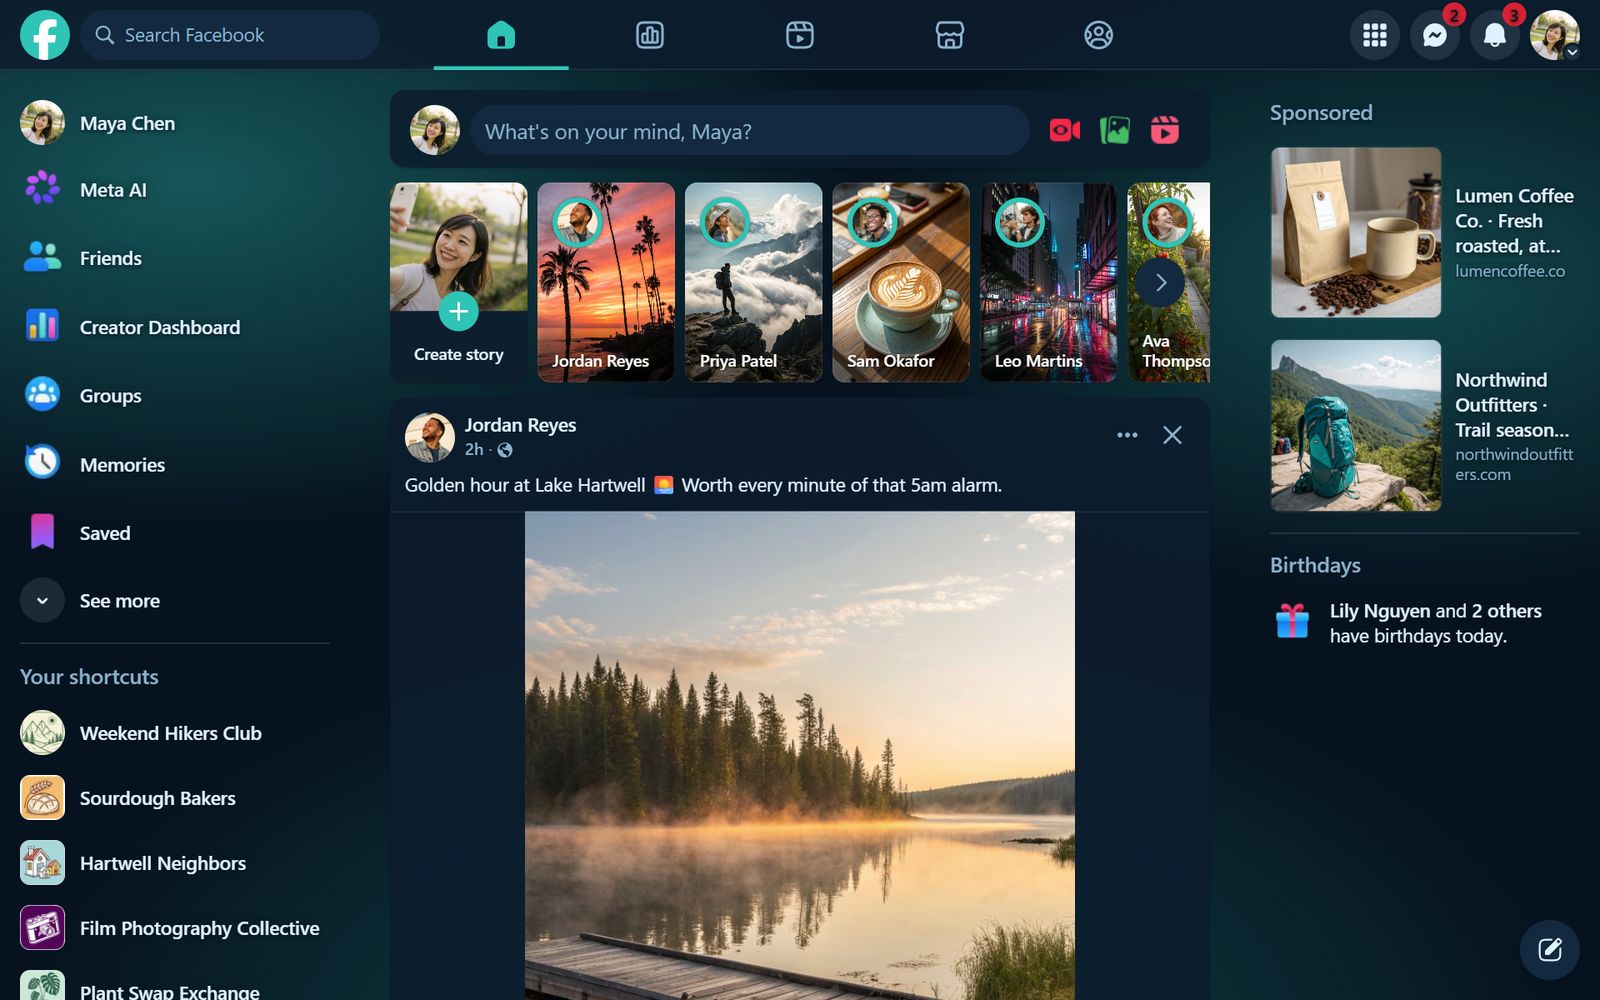Open Film Photography Collective shortcut

pos(175,928)
